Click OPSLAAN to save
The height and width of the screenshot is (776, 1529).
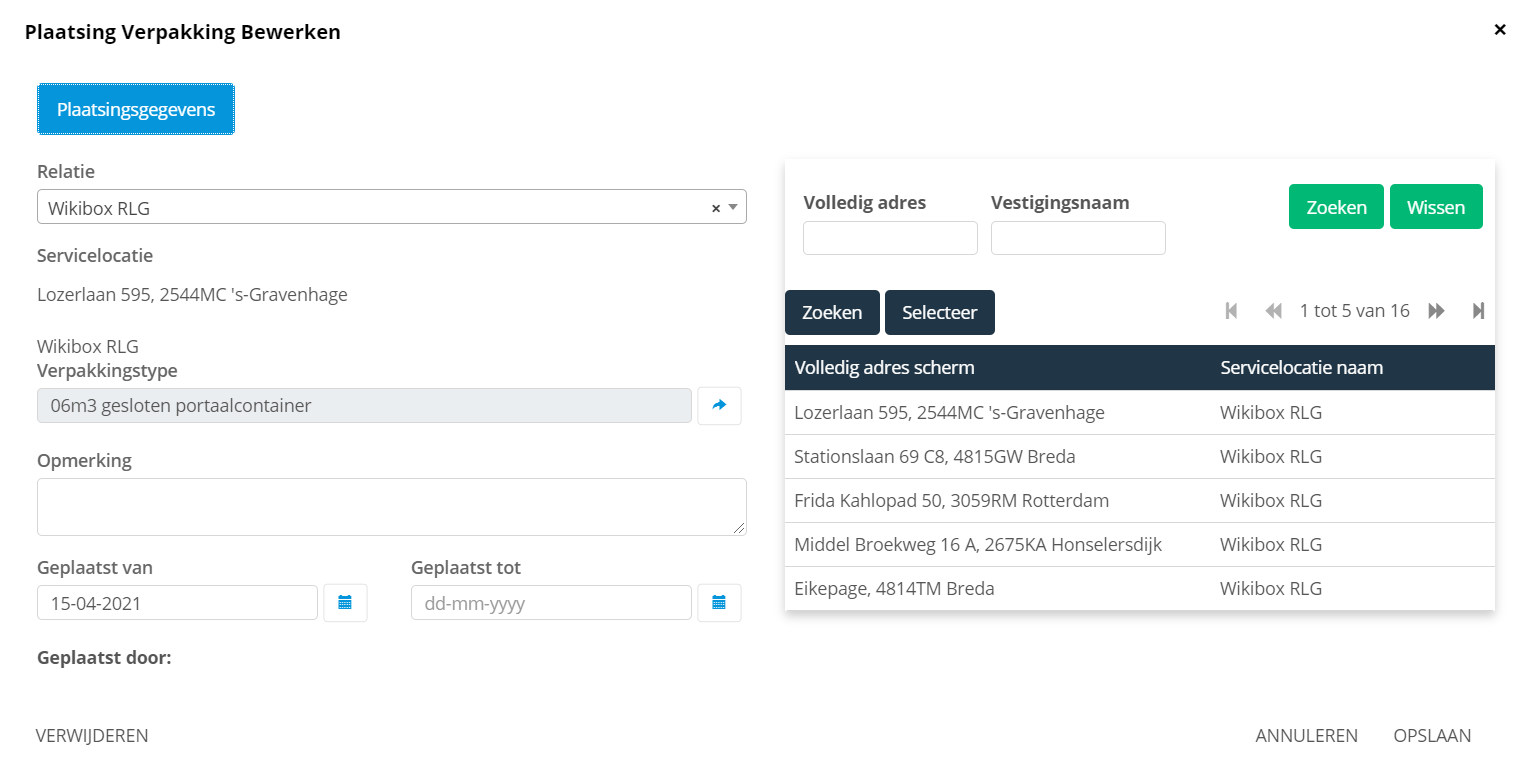click(x=1432, y=736)
